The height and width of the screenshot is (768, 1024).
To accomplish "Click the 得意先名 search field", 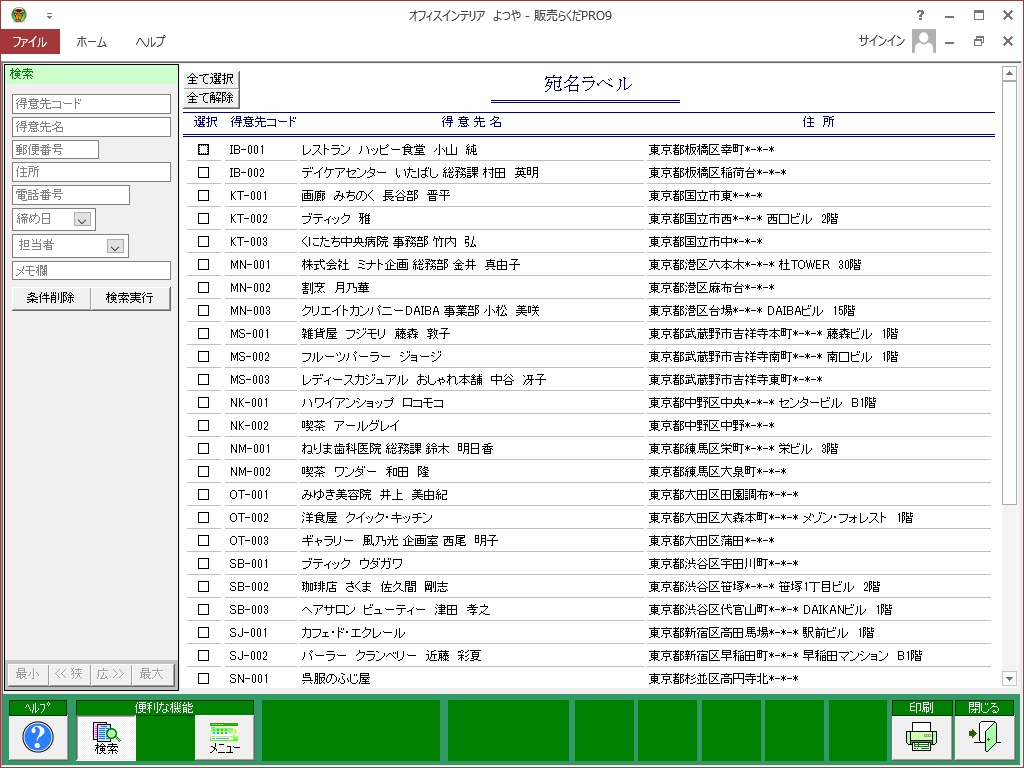I will pos(91,127).
